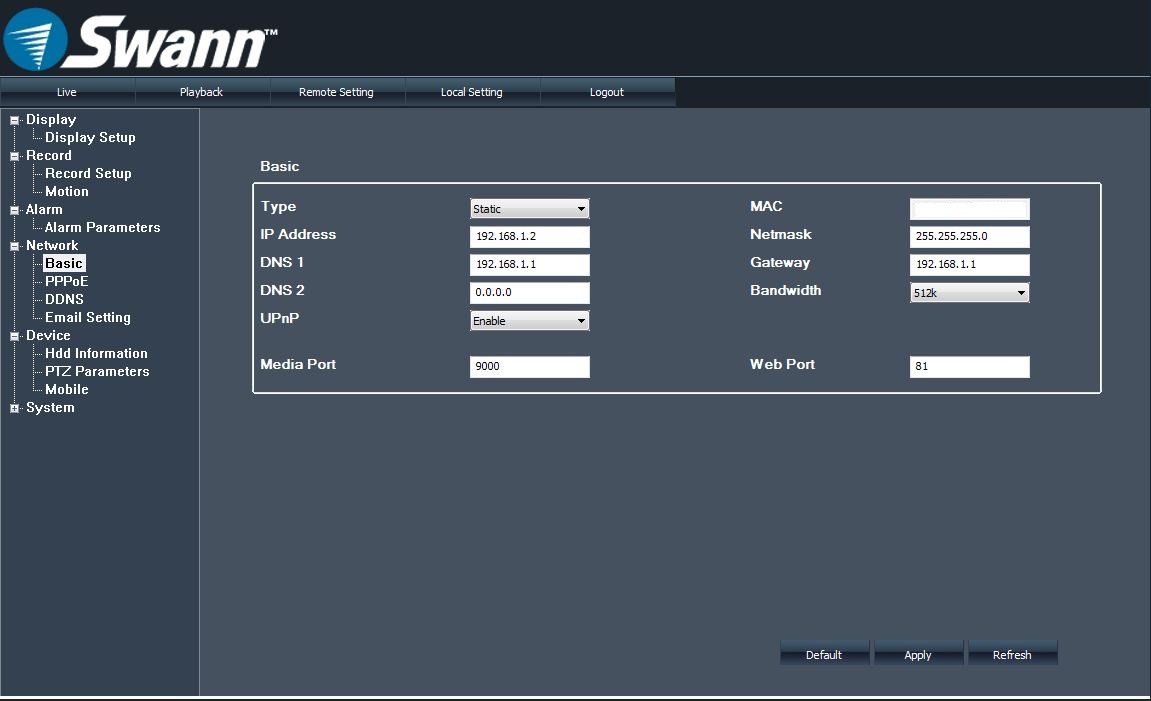Select the Device category label

tap(48, 335)
